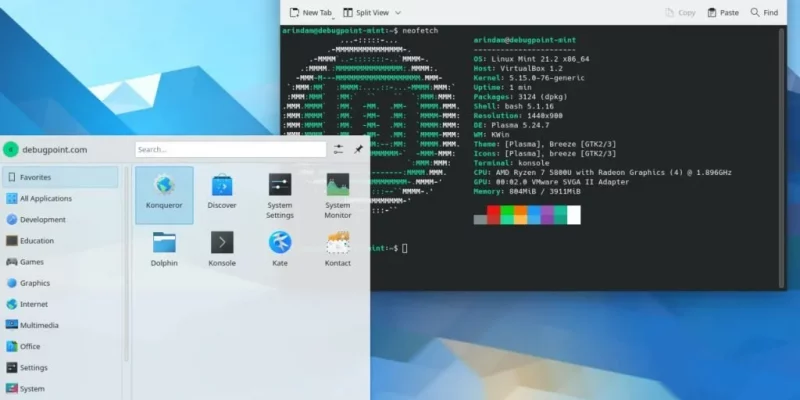Expand the Split View dropdown chevron
The image size is (800, 400).
pyautogui.click(x=398, y=13)
